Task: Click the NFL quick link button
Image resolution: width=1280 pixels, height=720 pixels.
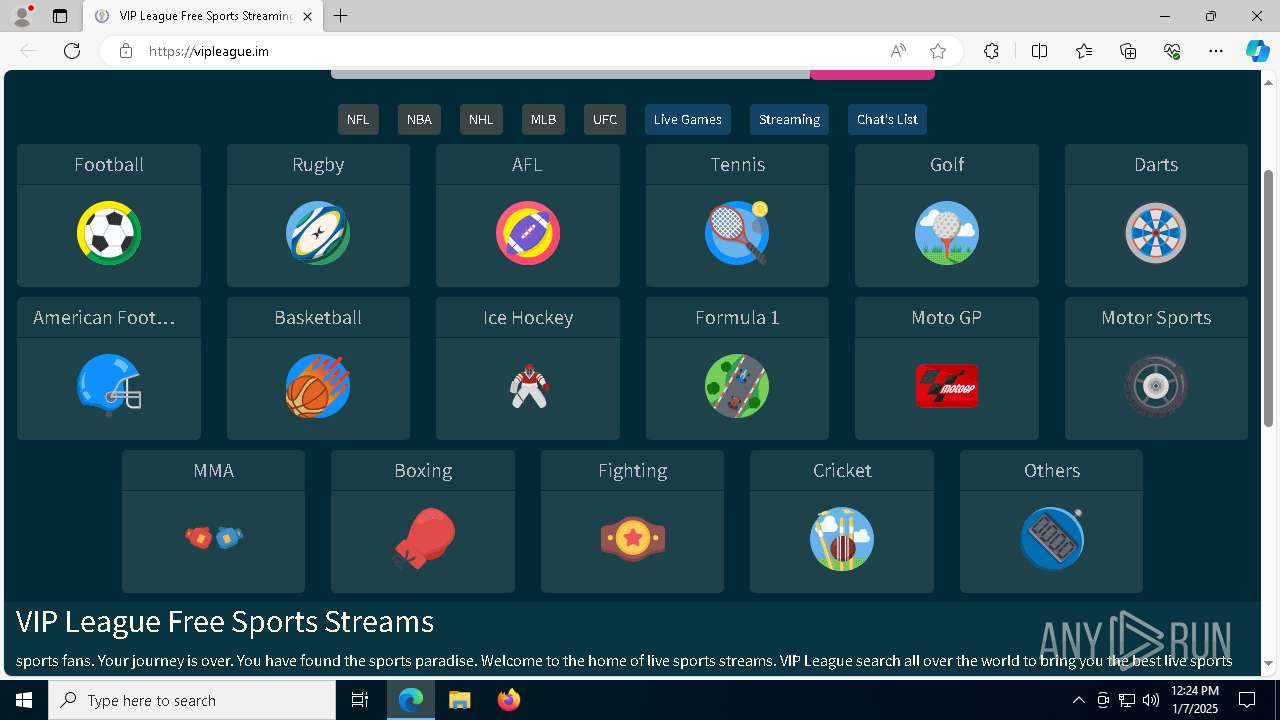Action: point(358,119)
